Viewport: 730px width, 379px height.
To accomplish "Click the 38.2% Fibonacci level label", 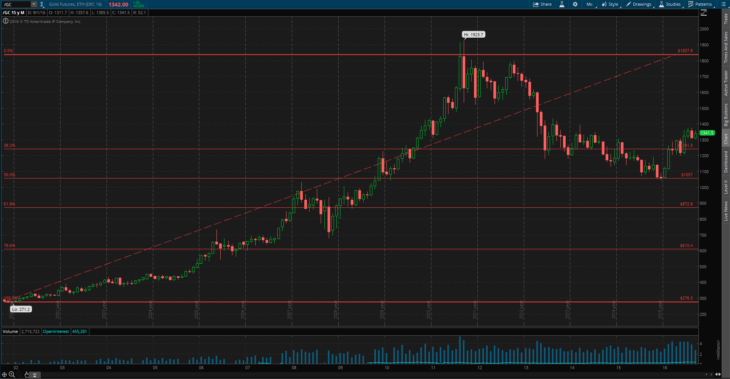I will [9, 146].
